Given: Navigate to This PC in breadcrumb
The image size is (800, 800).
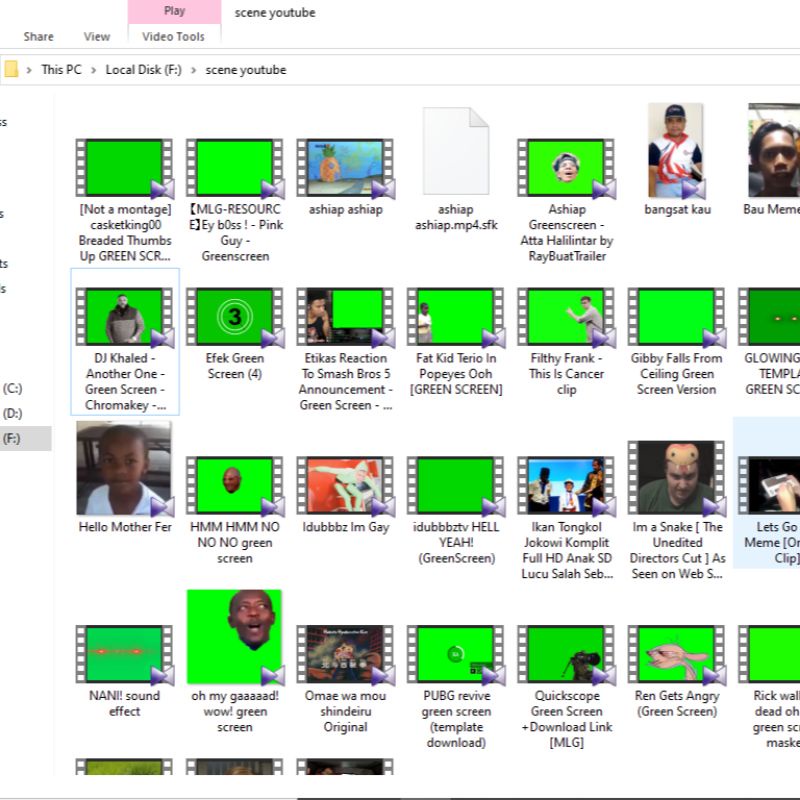Looking at the screenshot, I should (x=61, y=70).
